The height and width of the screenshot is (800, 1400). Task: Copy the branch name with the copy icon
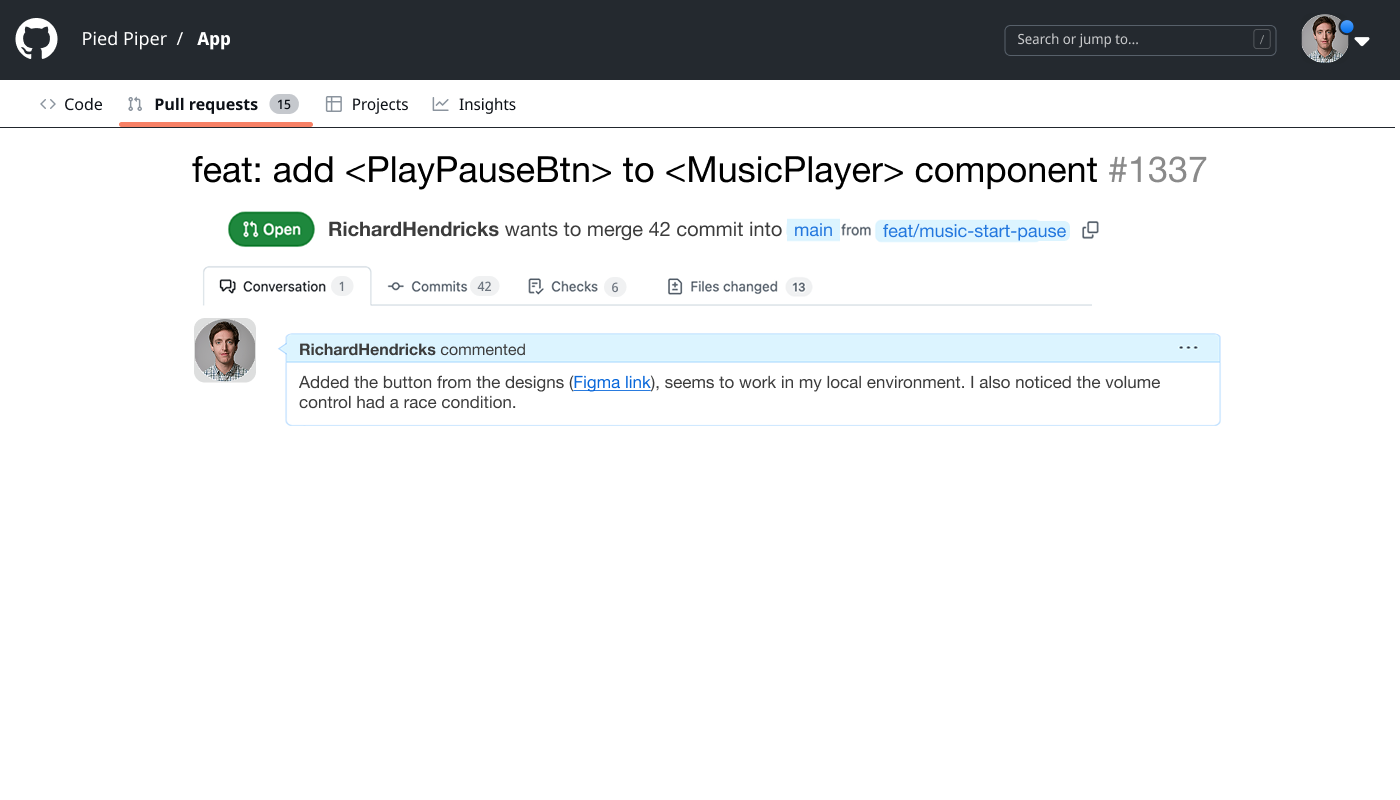tap(1090, 230)
